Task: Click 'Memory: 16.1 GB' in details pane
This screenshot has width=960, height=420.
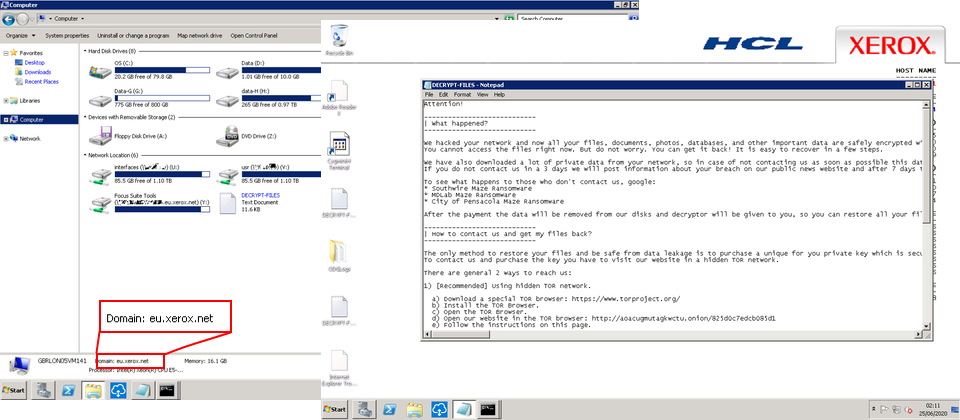Action: click(x=206, y=361)
